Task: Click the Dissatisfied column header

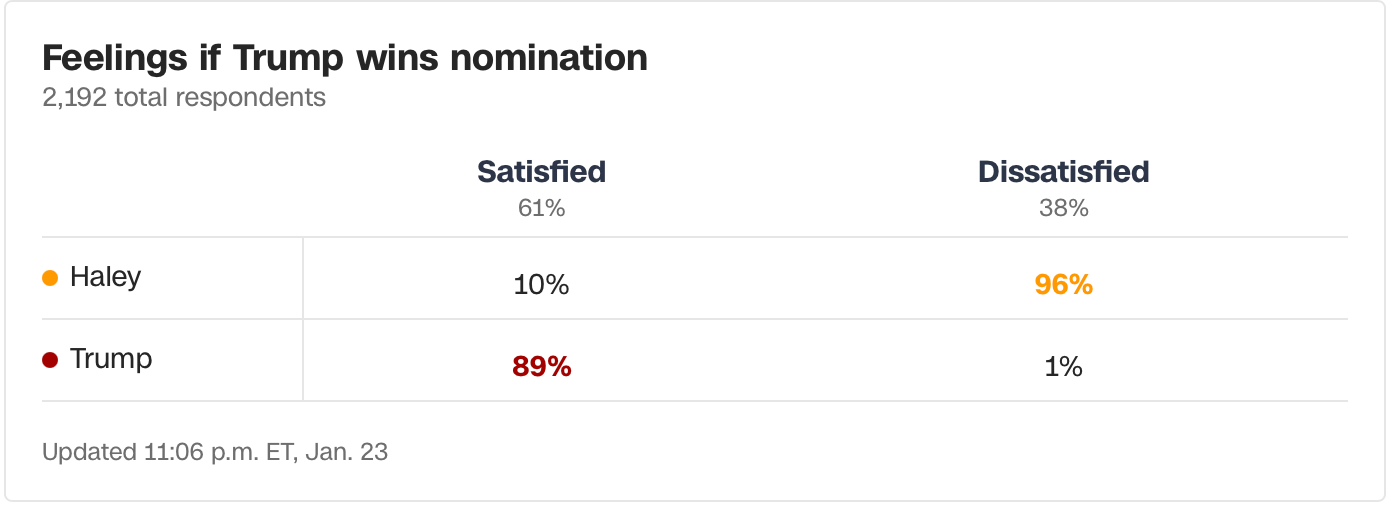Action: [x=1063, y=171]
